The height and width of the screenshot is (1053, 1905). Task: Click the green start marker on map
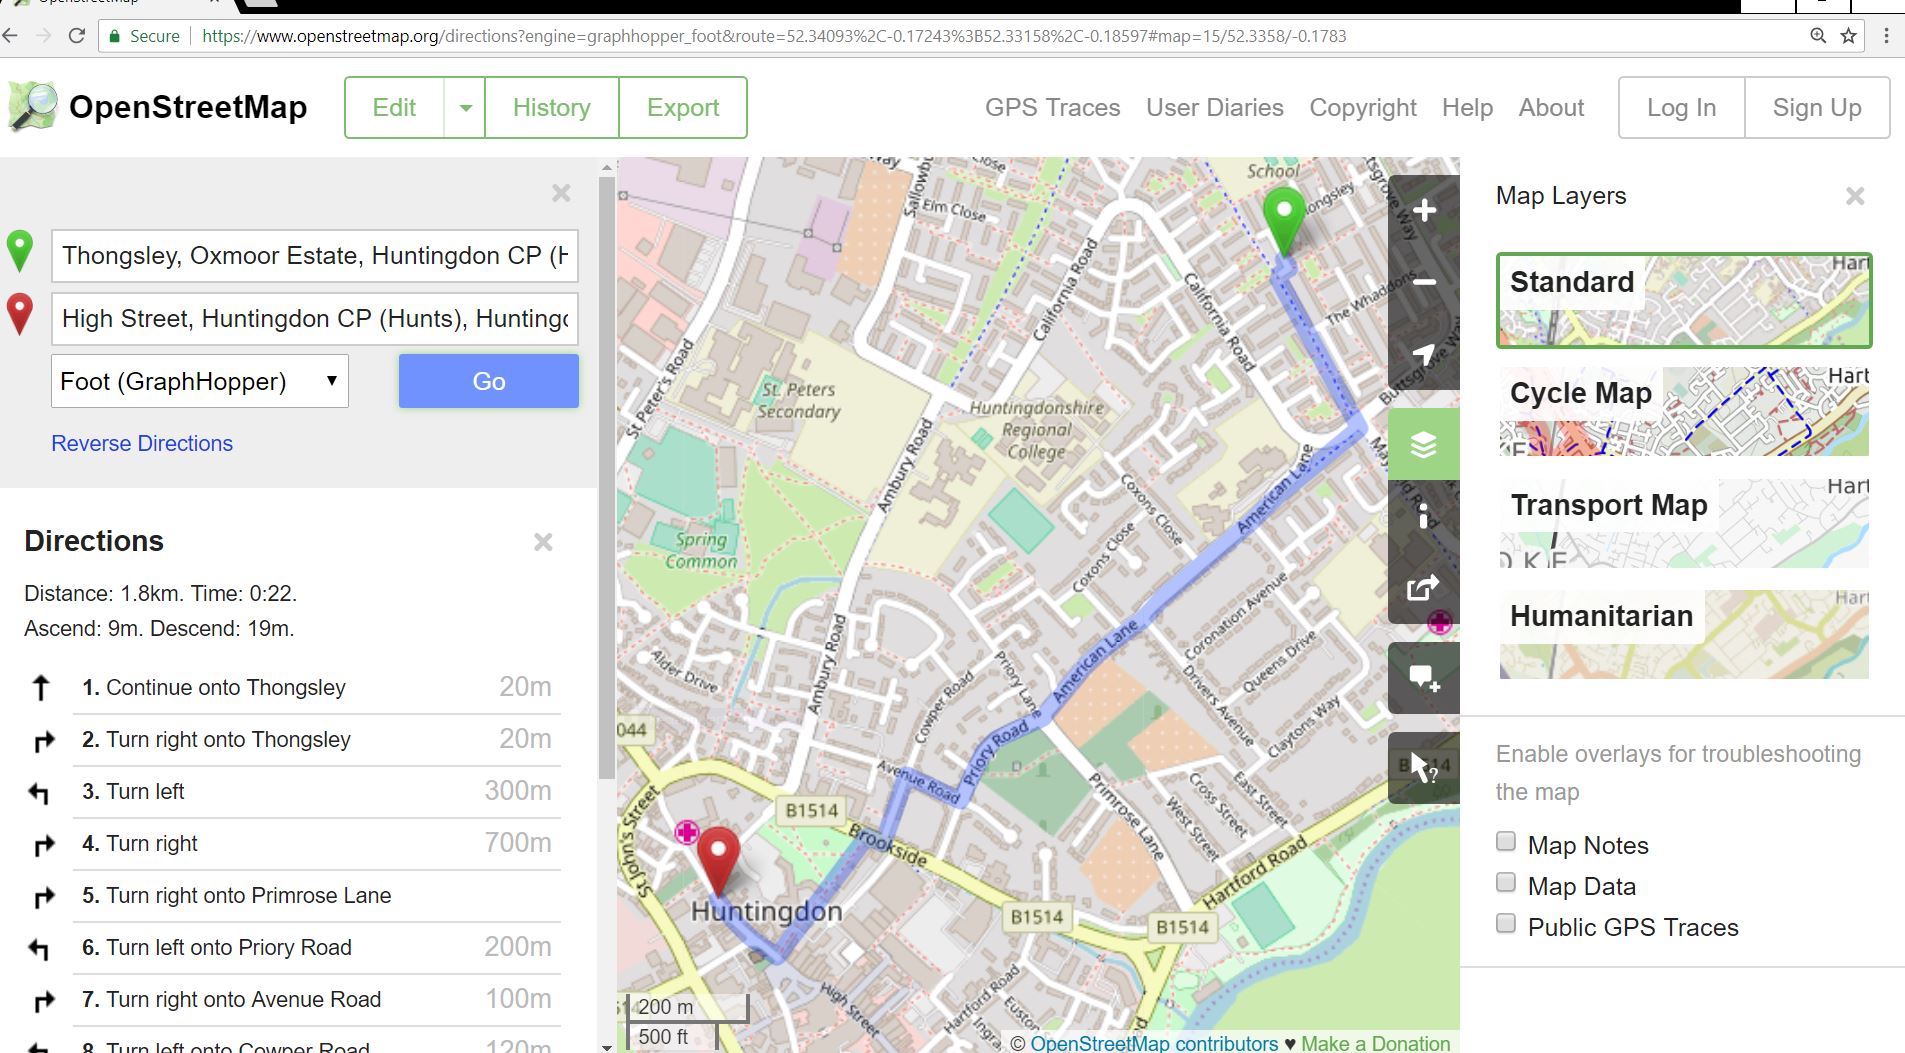(x=1283, y=221)
